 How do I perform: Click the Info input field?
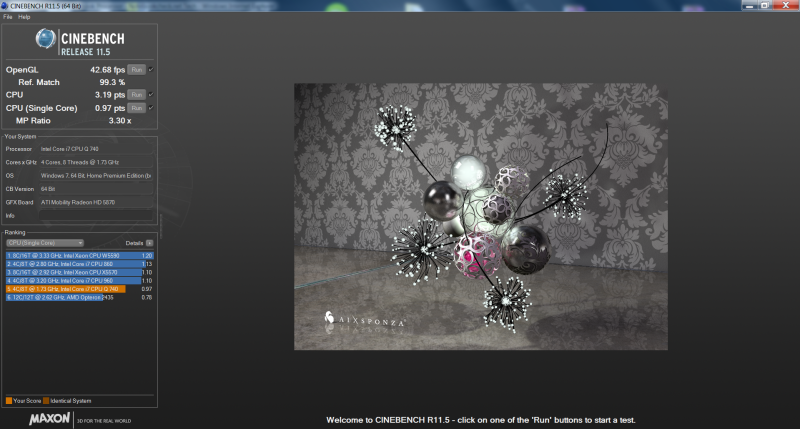point(96,216)
